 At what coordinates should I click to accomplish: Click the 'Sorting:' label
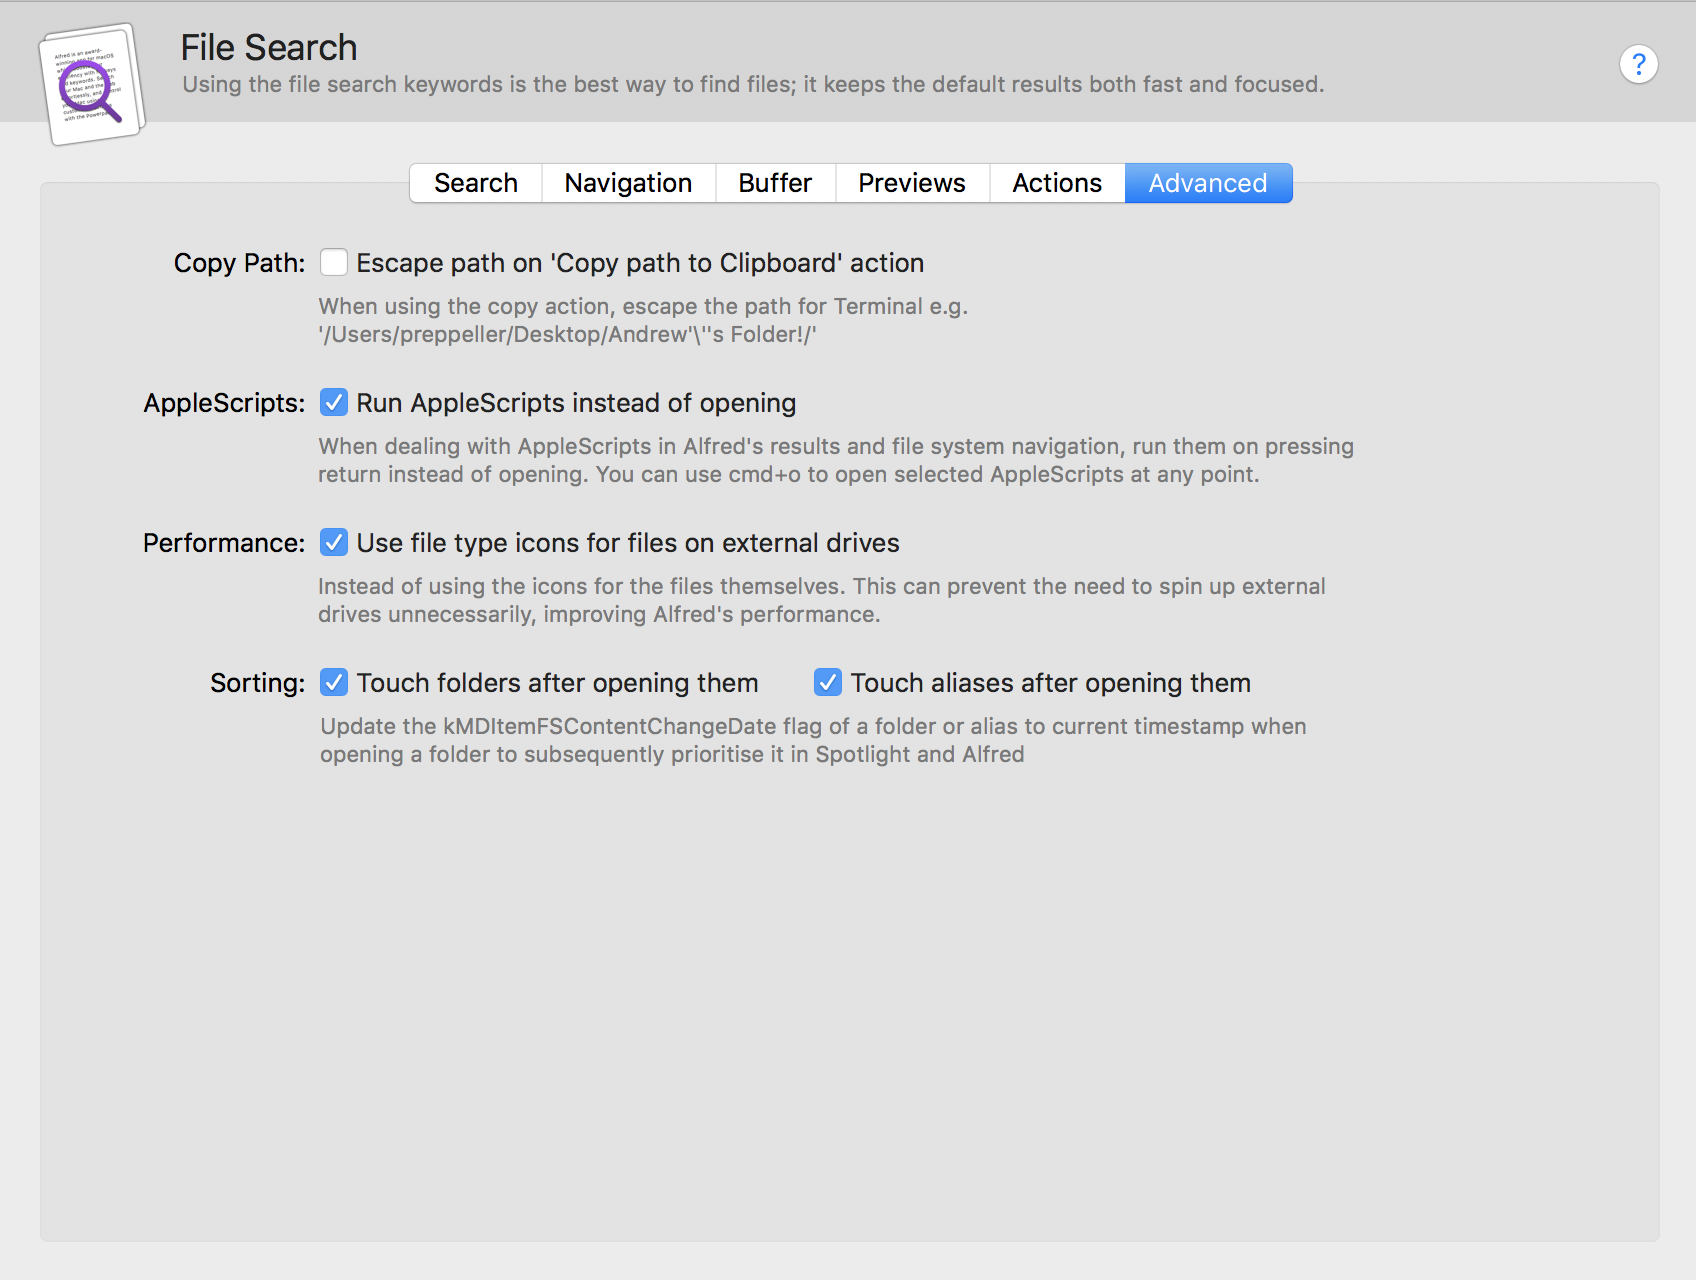click(x=257, y=683)
